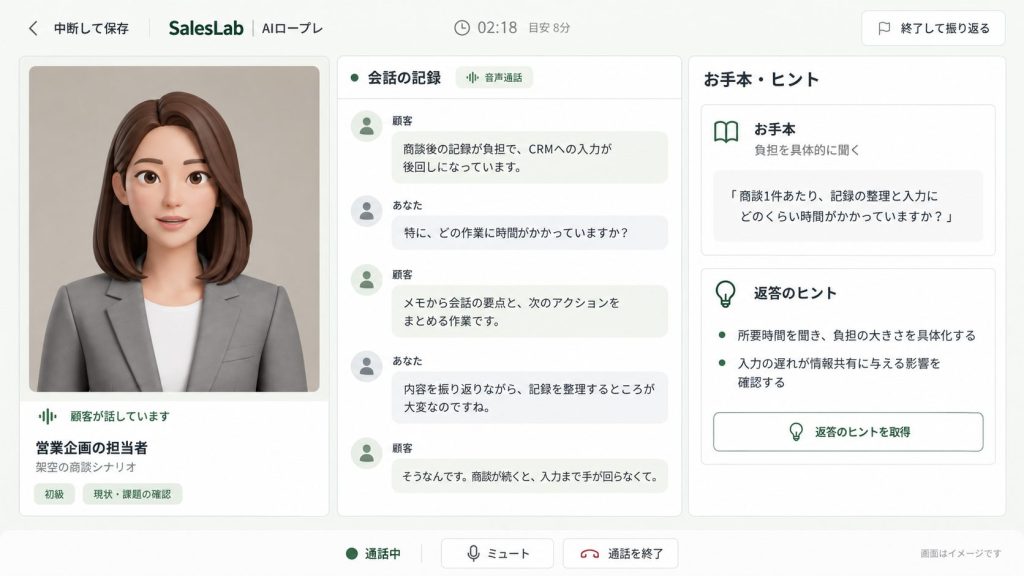Click the lightbulb icon beside 返答のヒント
The image size is (1024, 576).
point(725,294)
